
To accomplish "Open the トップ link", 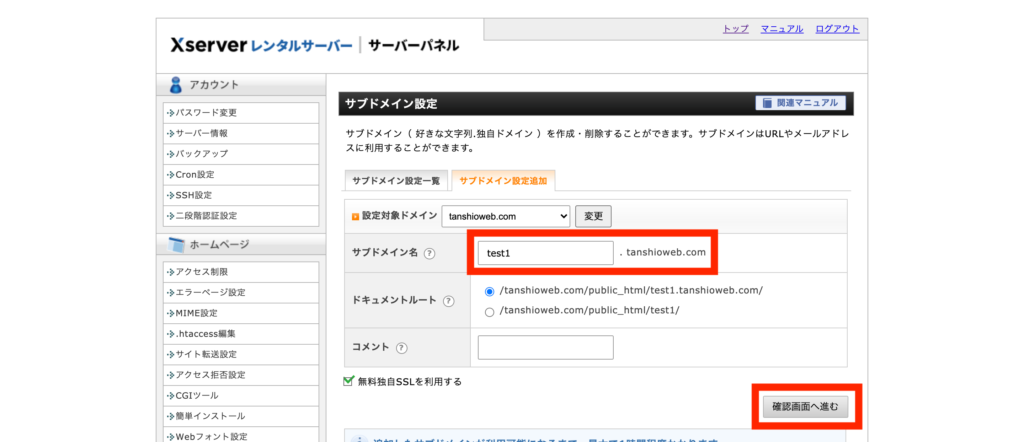I will tap(735, 29).
